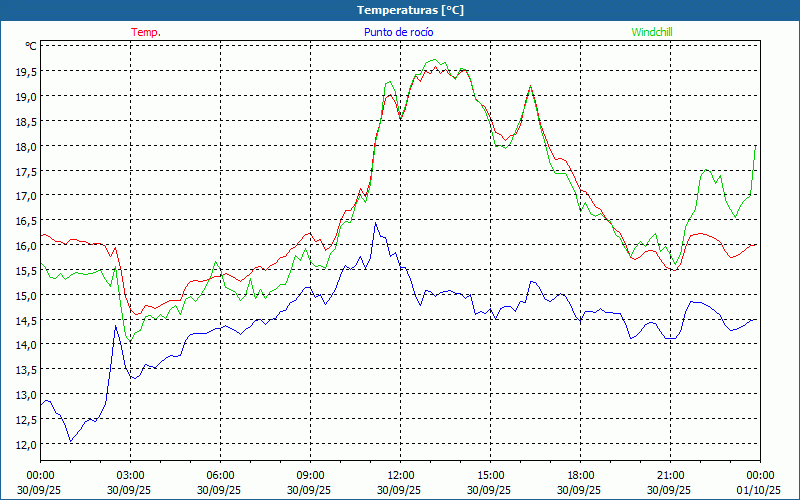Click the 19,5 y-axis value label

(25, 71)
